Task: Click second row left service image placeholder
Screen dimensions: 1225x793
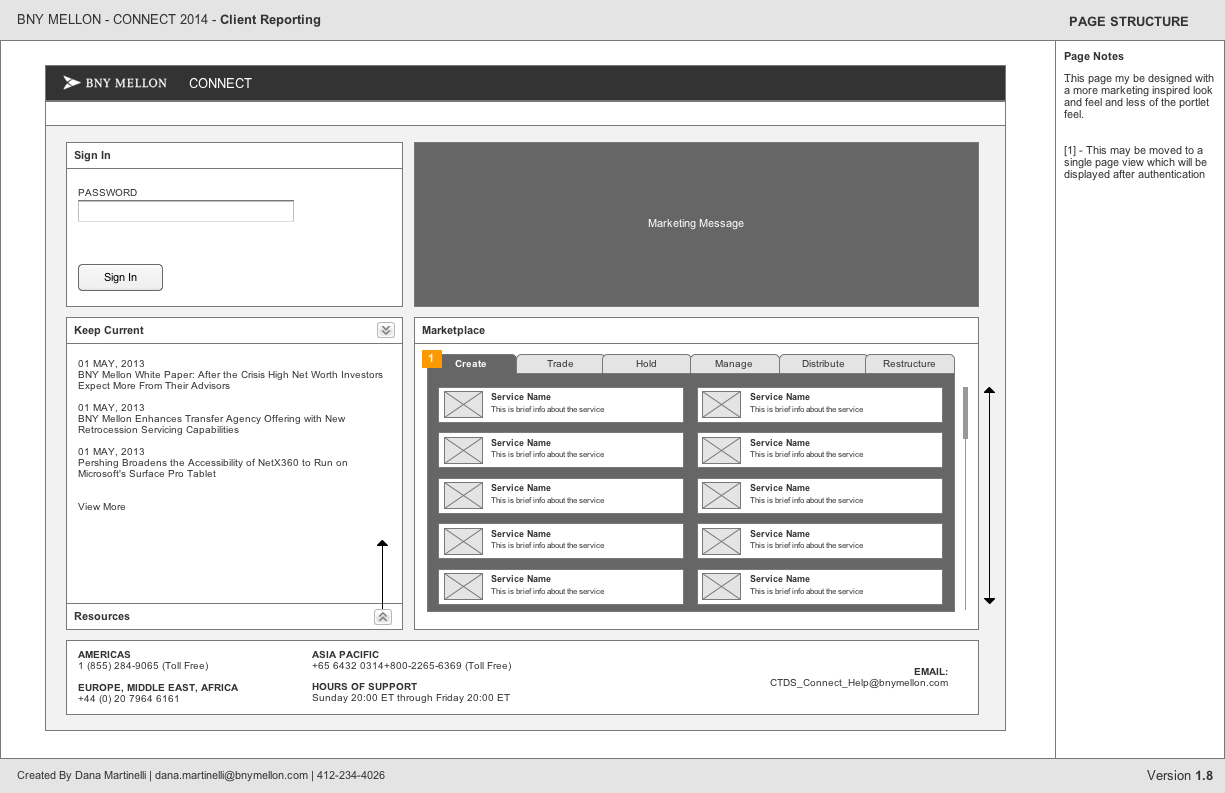Action: (463, 450)
